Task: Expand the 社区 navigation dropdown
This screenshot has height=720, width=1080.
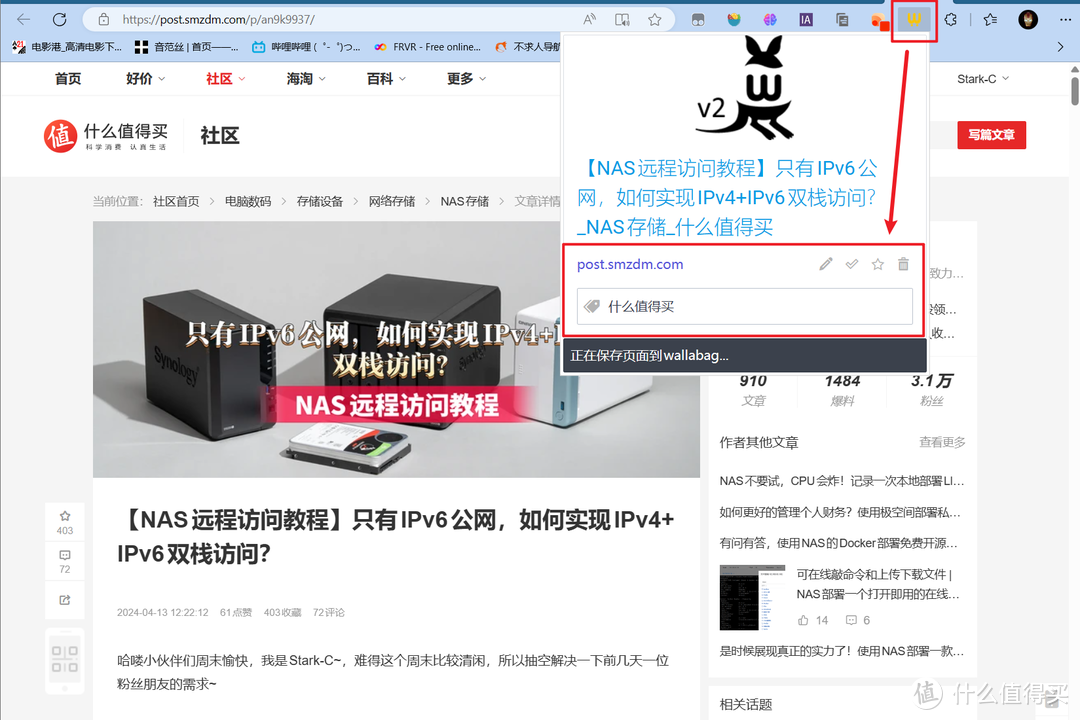Action: (x=223, y=78)
